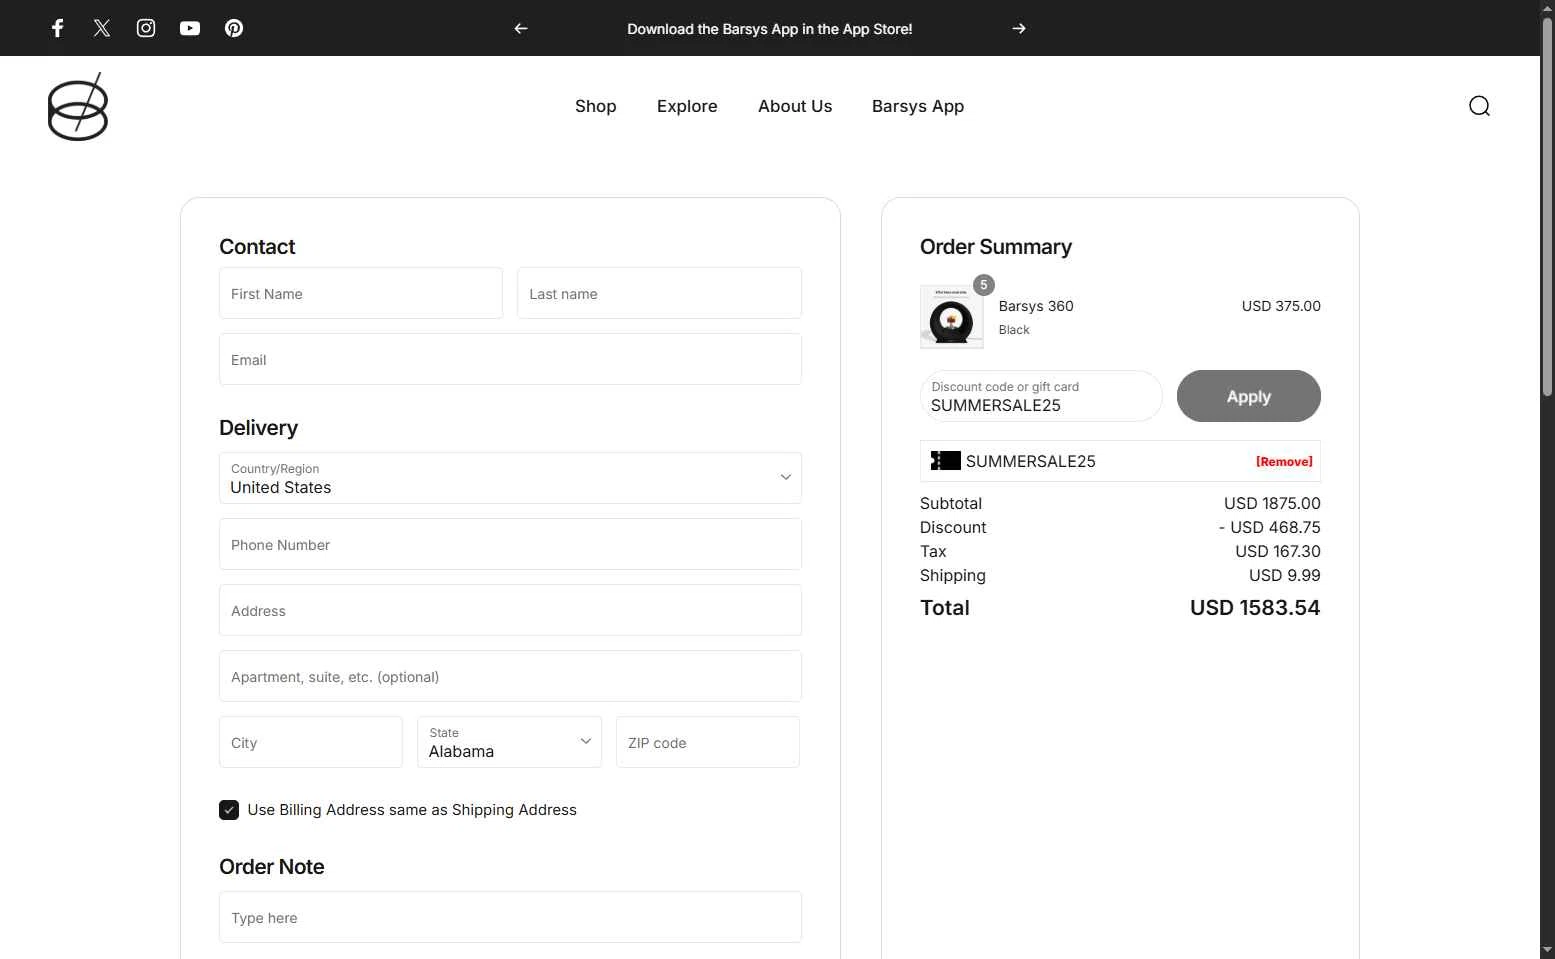This screenshot has height=959, width=1555.
Task: Open the Pinterest social icon
Action: [x=234, y=28]
